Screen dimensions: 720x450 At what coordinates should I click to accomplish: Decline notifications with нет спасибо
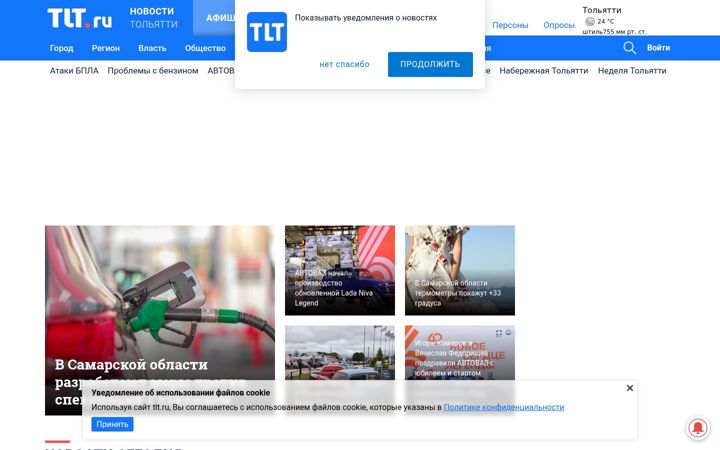[344, 64]
